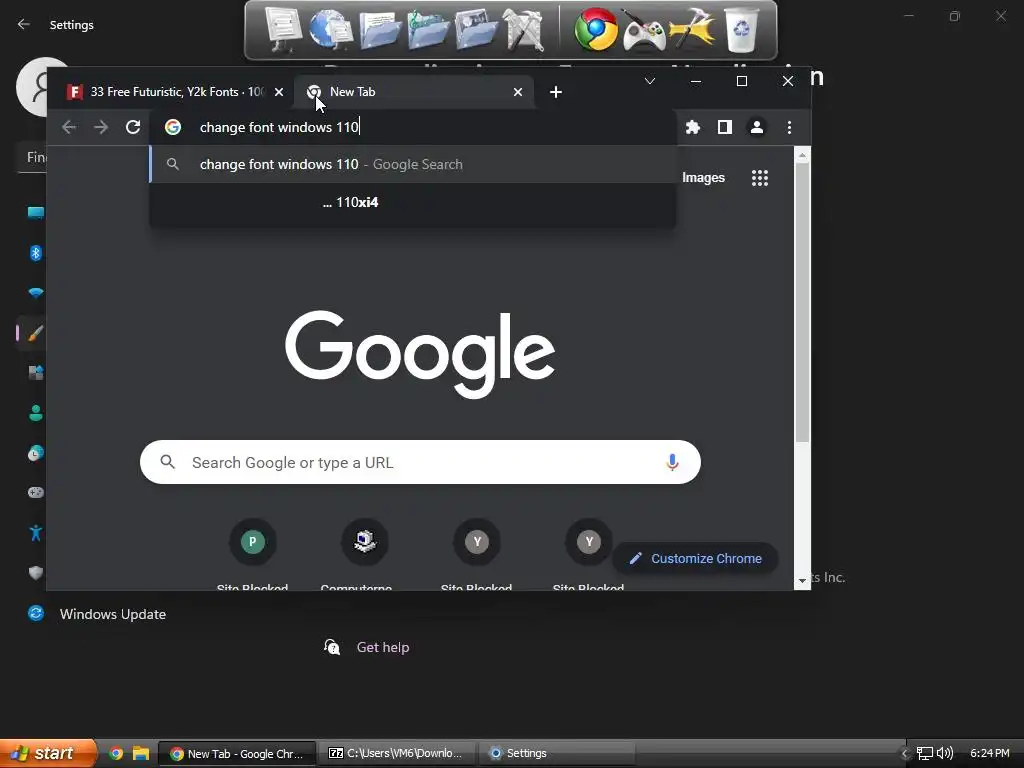Open Accessibility in the Settings sidebar
Viewport: 1024px width, 768px height.
[35, 532]
